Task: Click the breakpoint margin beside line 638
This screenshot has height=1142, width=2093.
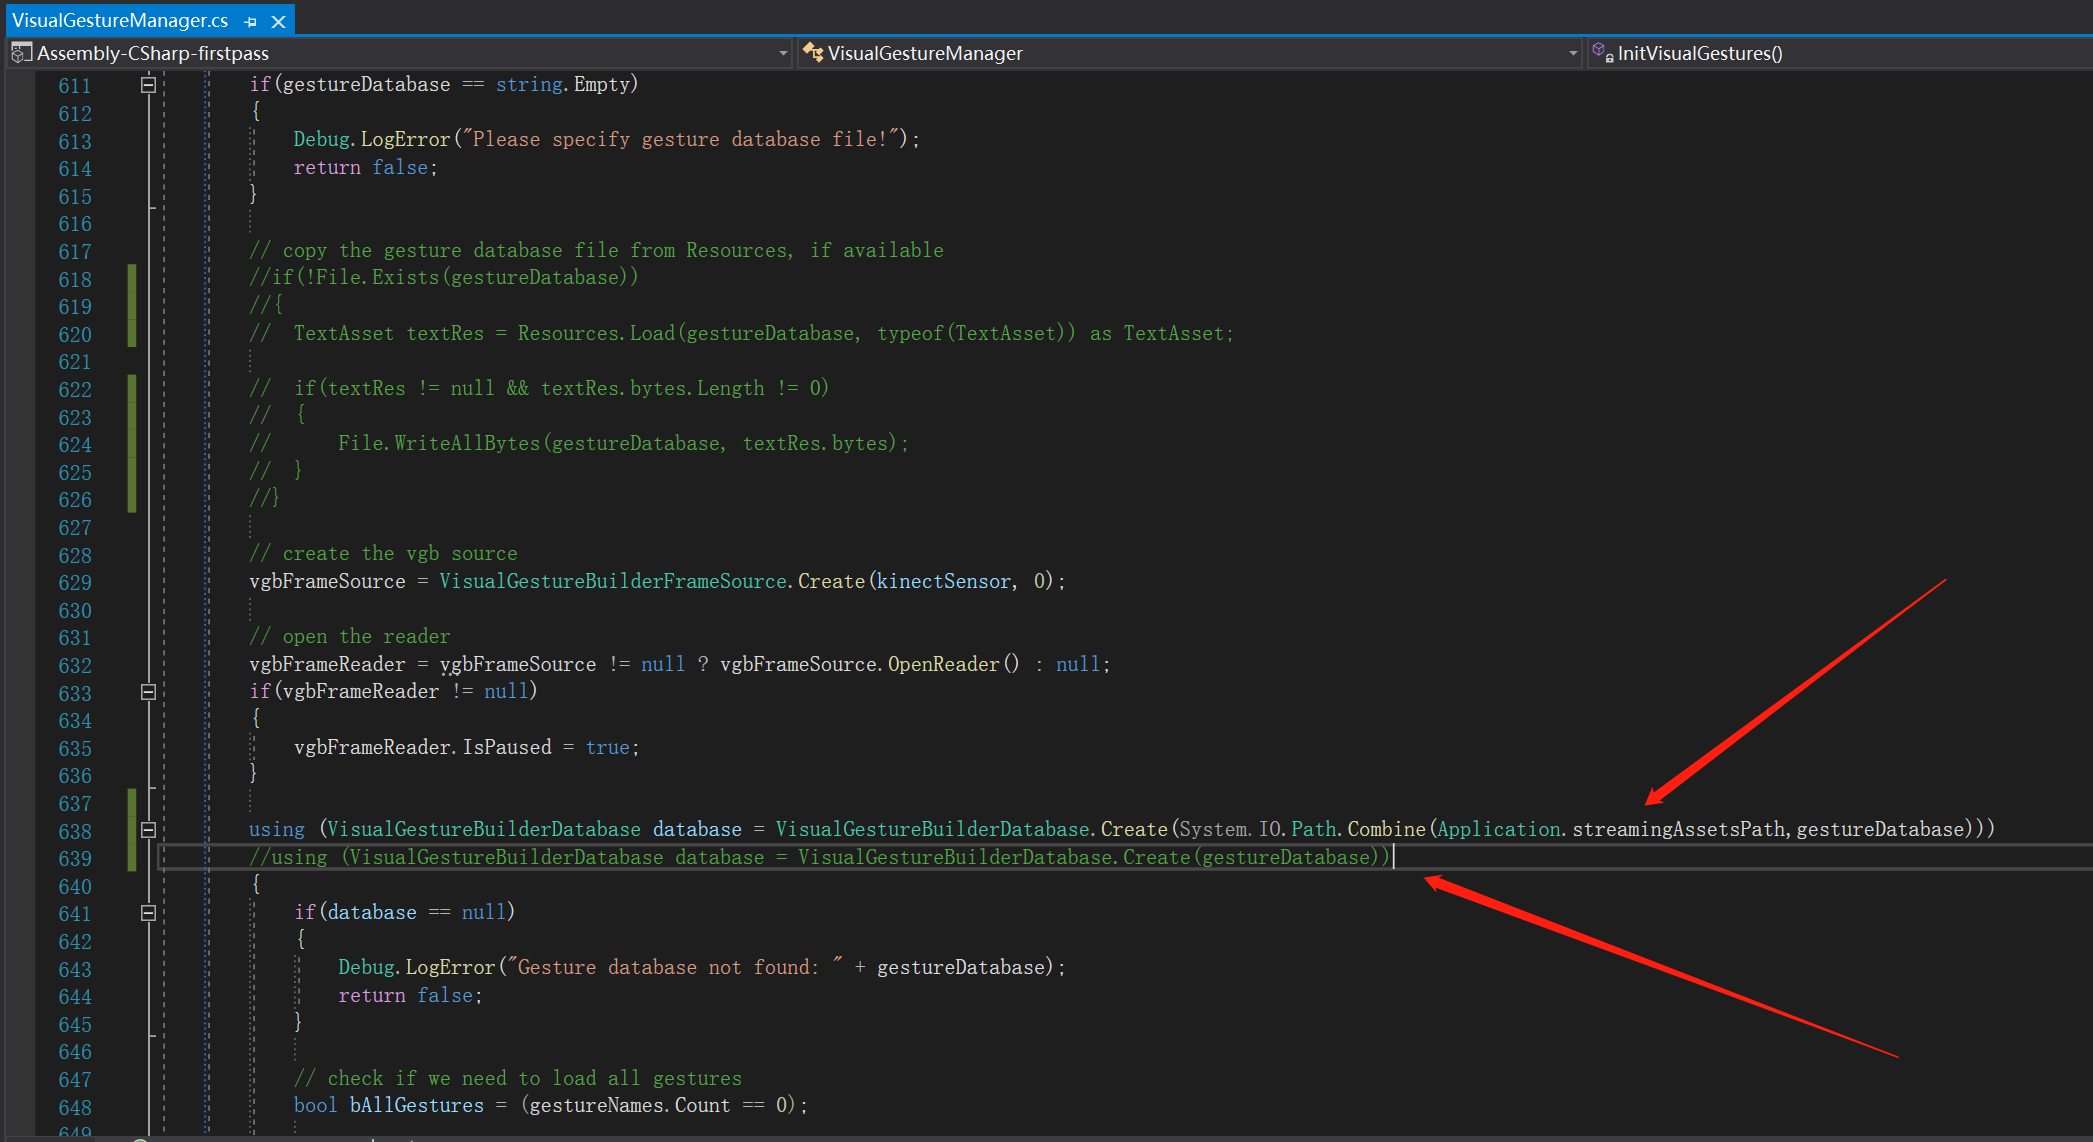Action: click(20, 831)
